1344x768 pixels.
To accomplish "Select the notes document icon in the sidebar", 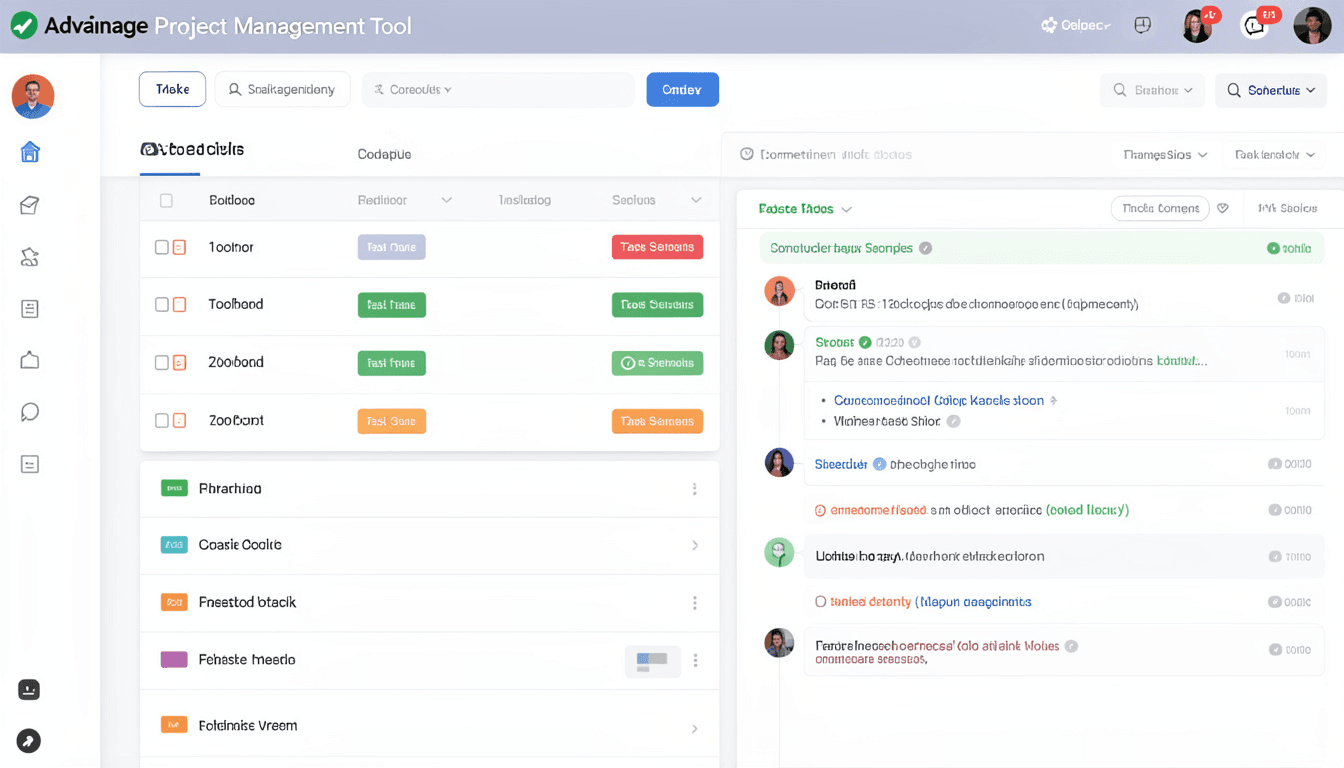I will pos(29,308).
